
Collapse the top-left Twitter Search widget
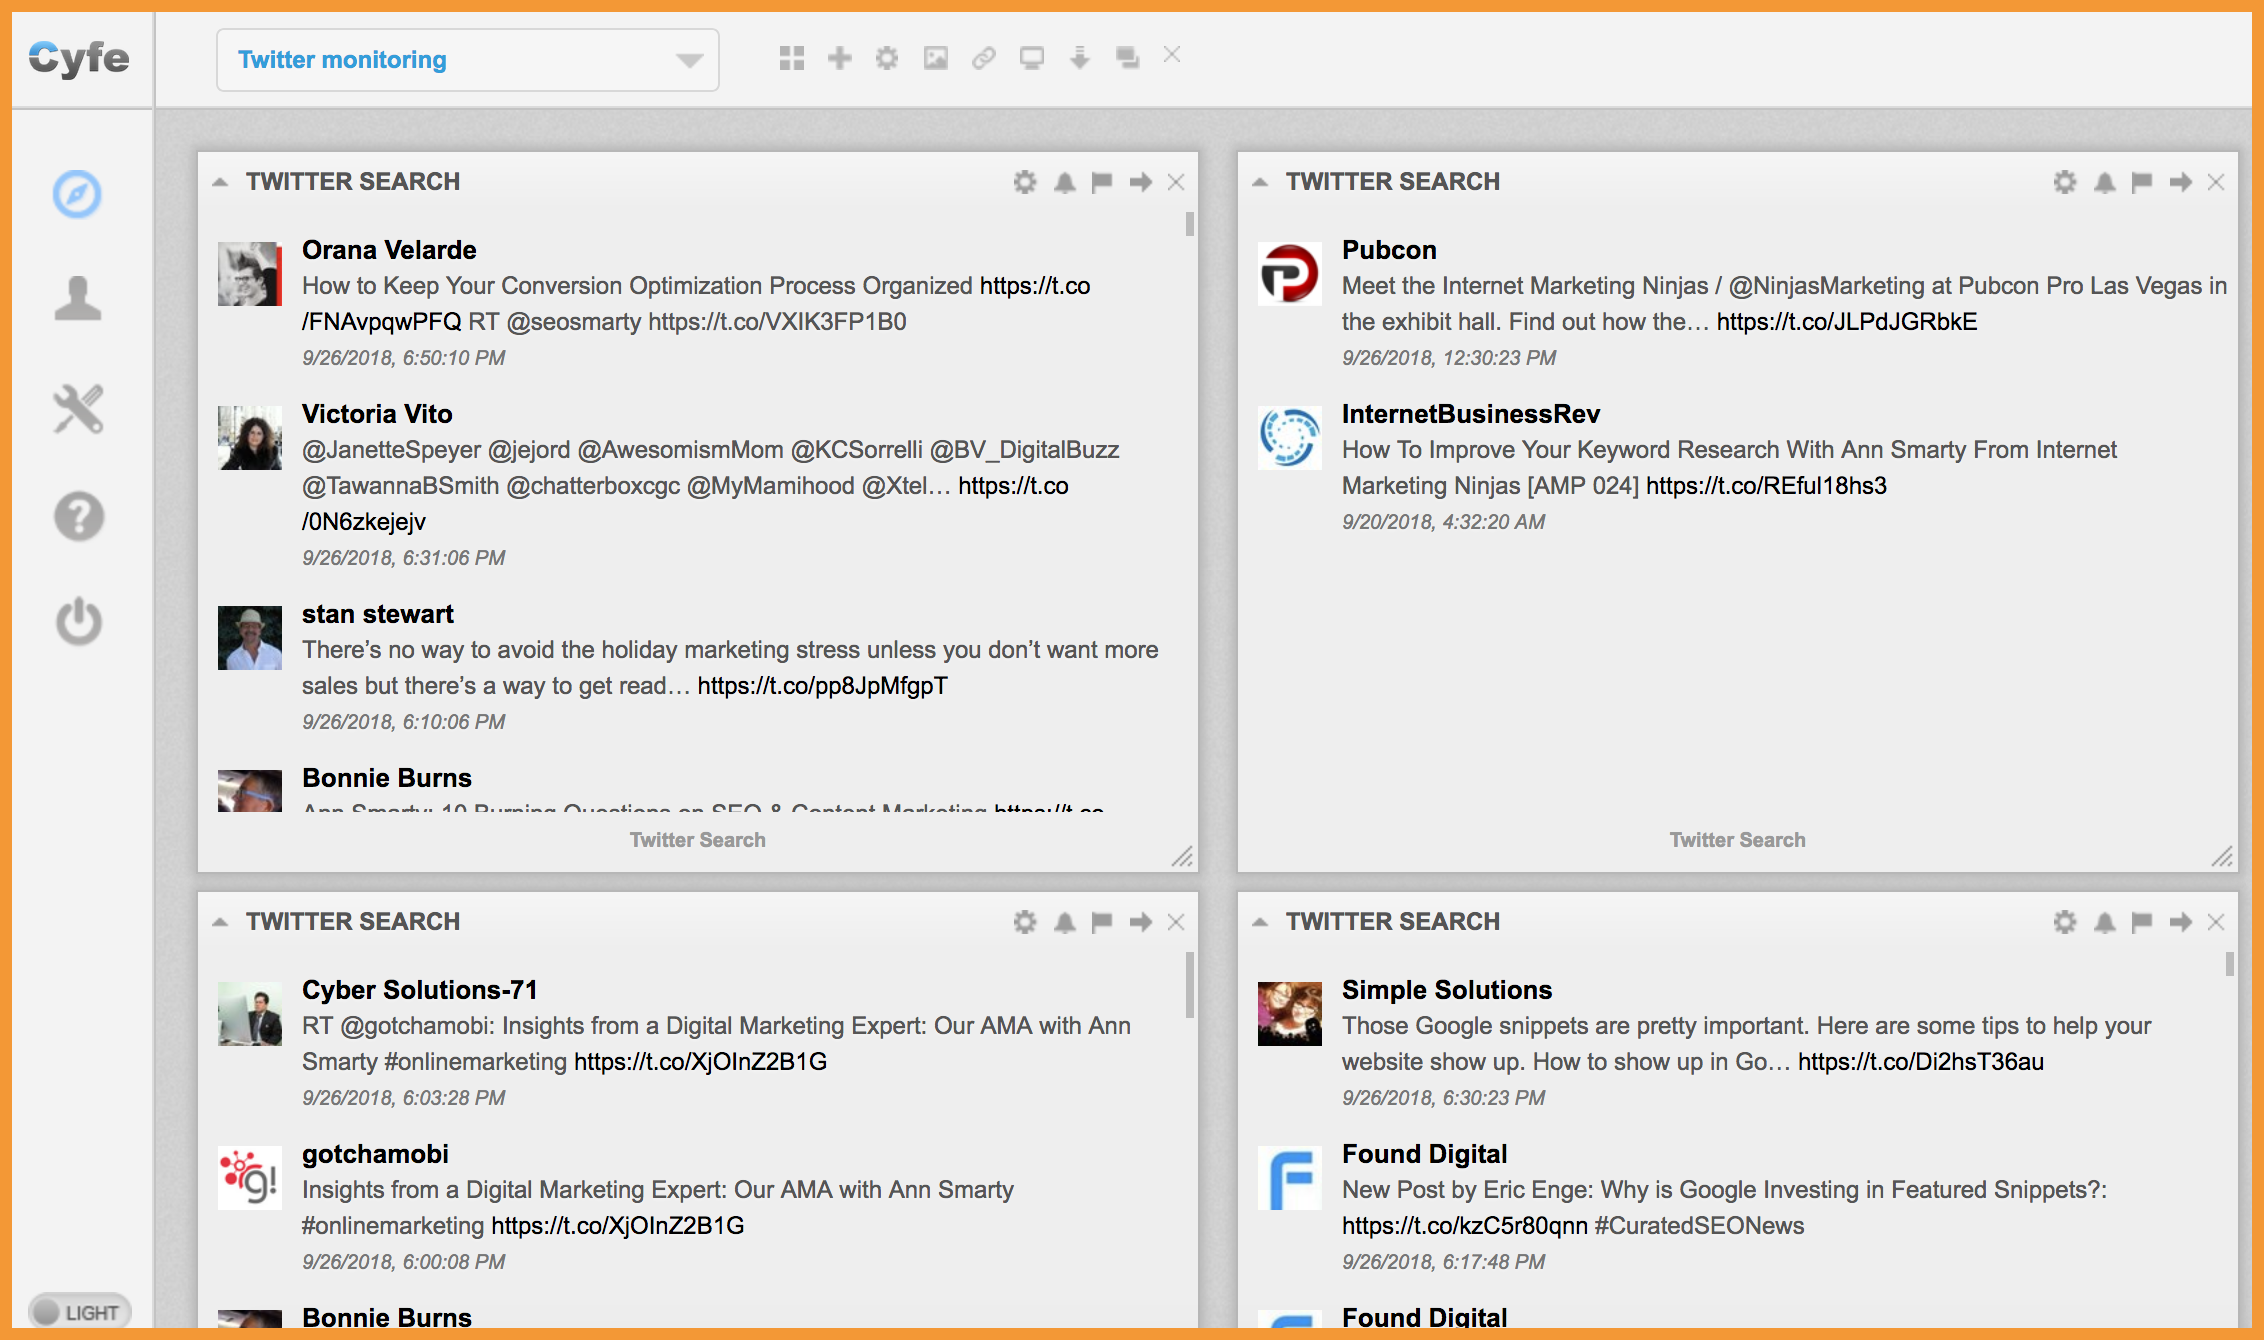pyautogui.click(x=222, y=183)
